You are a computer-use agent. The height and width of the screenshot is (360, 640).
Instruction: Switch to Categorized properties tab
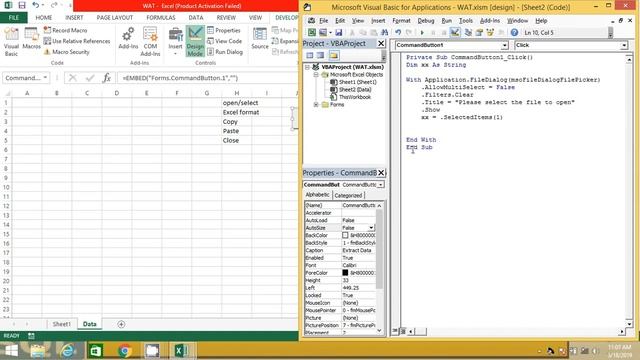pos(348,195)
